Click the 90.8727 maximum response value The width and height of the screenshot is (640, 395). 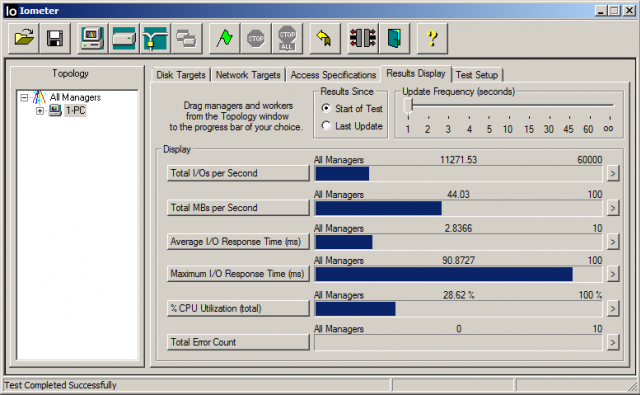[458, 260]
